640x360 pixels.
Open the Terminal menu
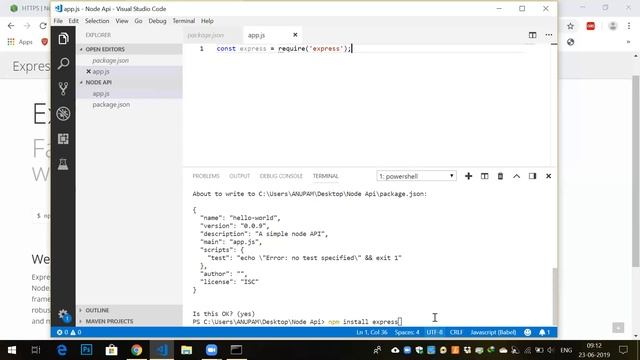tap(184, 21)
